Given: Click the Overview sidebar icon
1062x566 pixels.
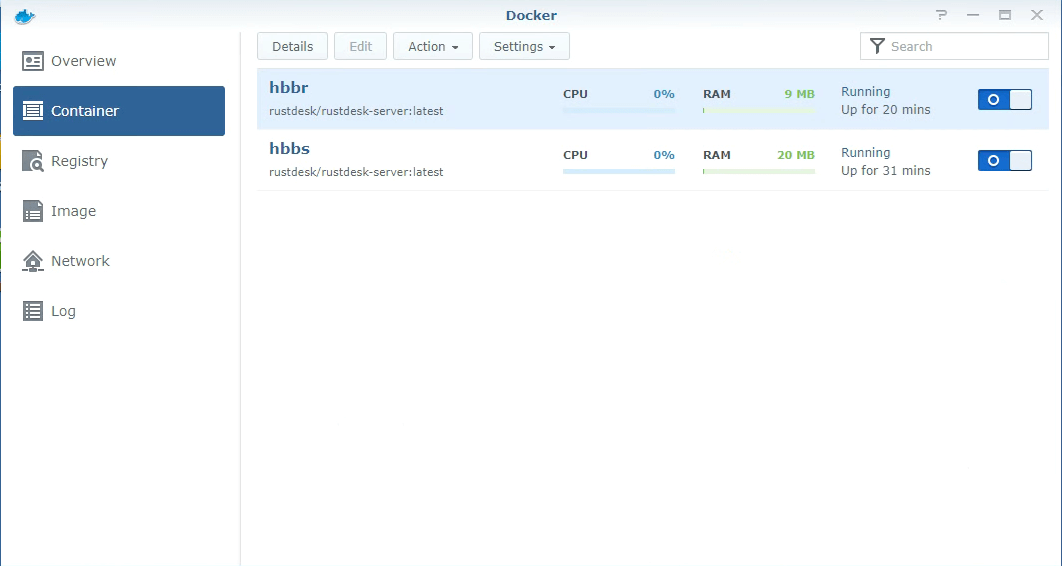Looking at the screenshot, I should click(x=33, y=61).
